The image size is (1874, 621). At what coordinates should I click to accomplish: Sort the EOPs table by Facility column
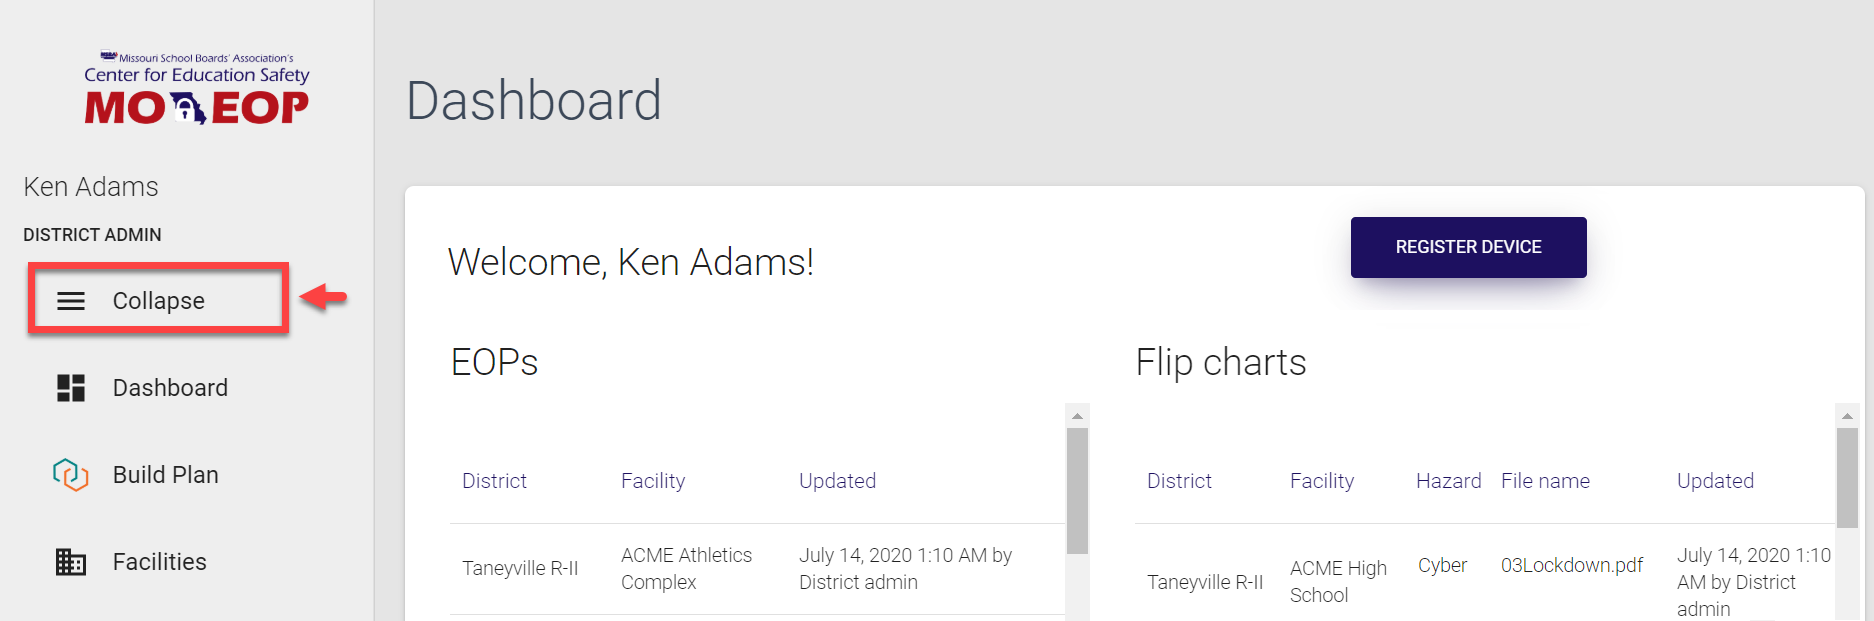point(653,481)
